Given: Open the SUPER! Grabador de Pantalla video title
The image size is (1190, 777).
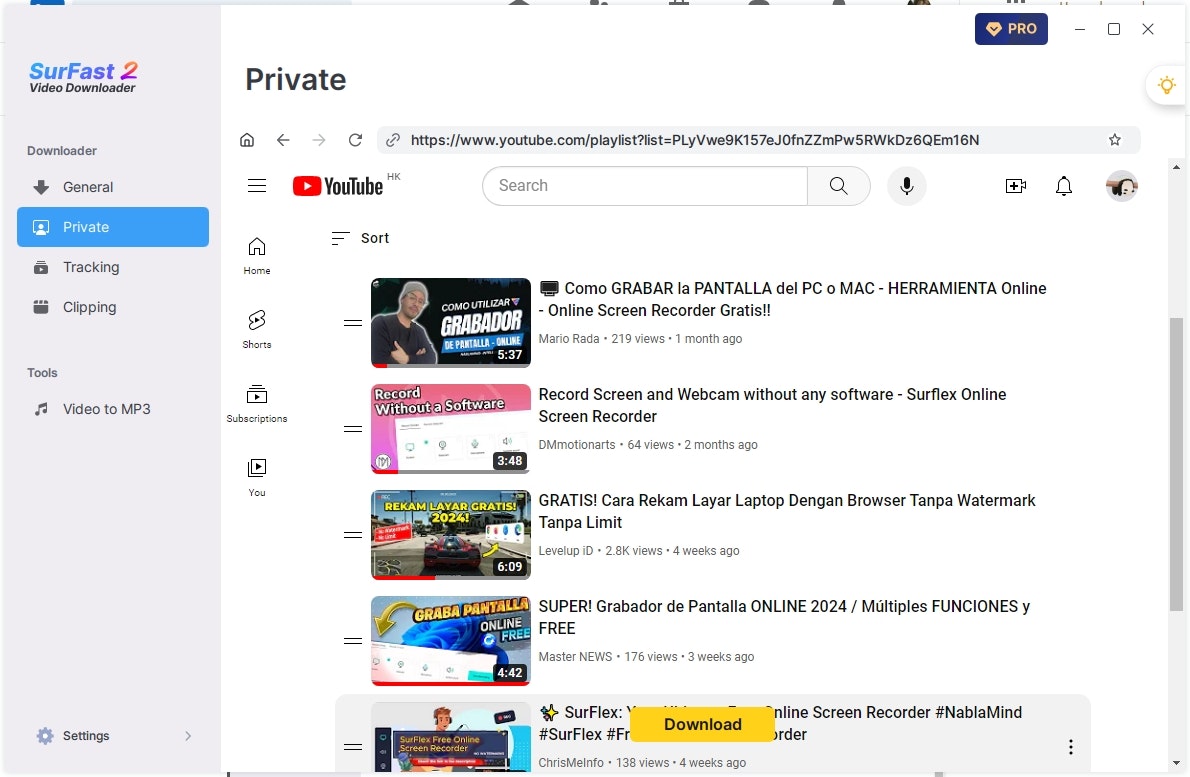Looking at the screenshot, I should [784, 618].
